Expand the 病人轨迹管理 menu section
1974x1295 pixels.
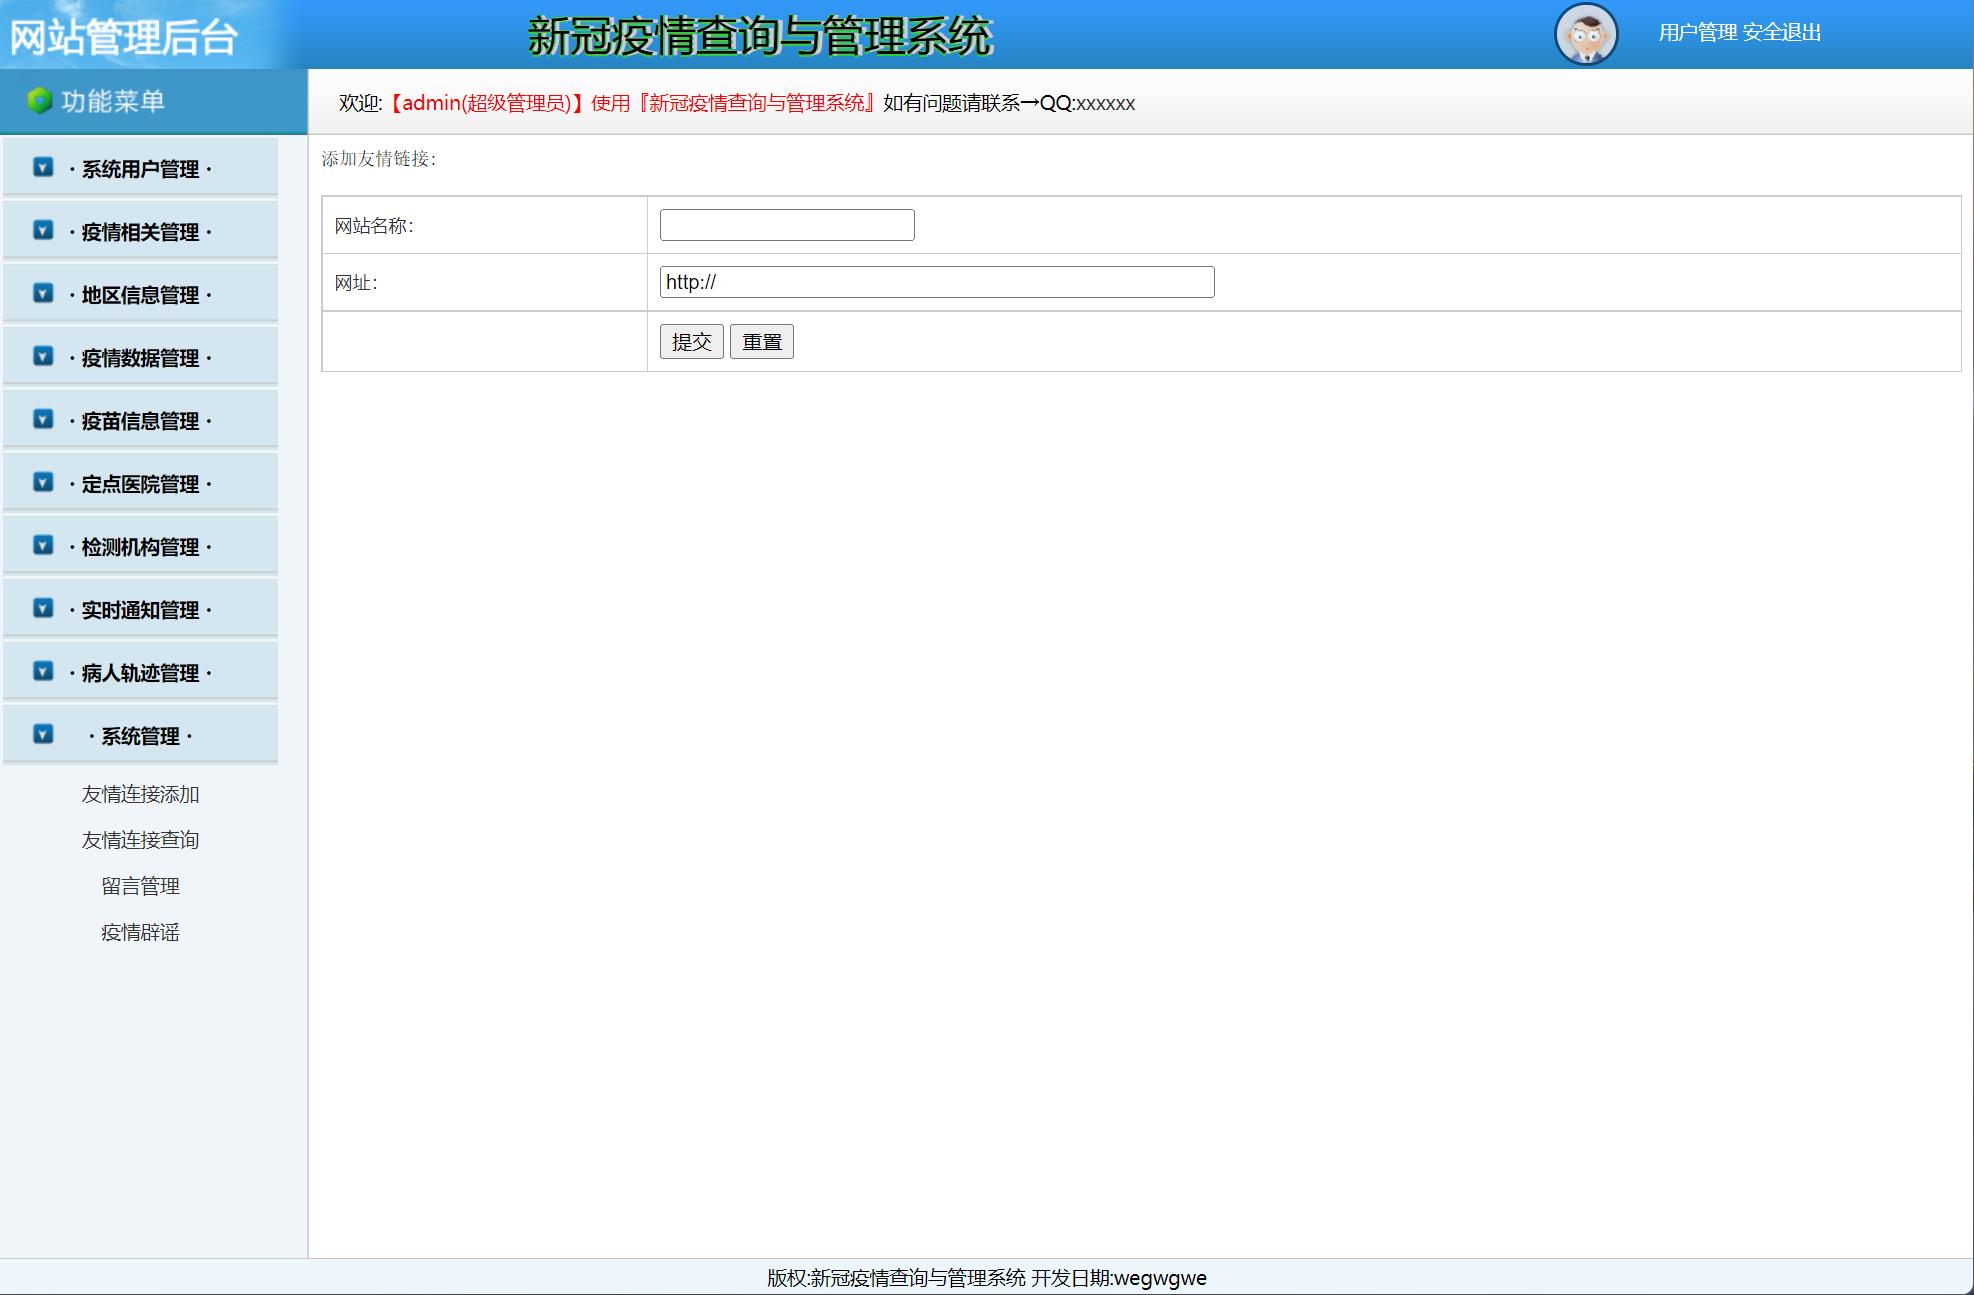tap(140, 673)
